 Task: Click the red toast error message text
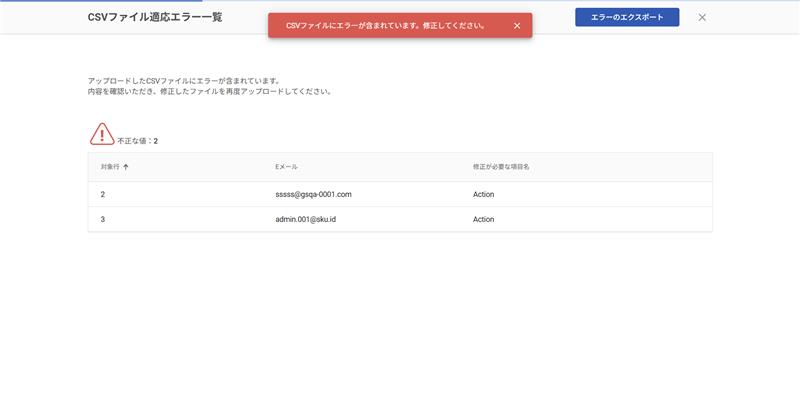coord(386,25)
